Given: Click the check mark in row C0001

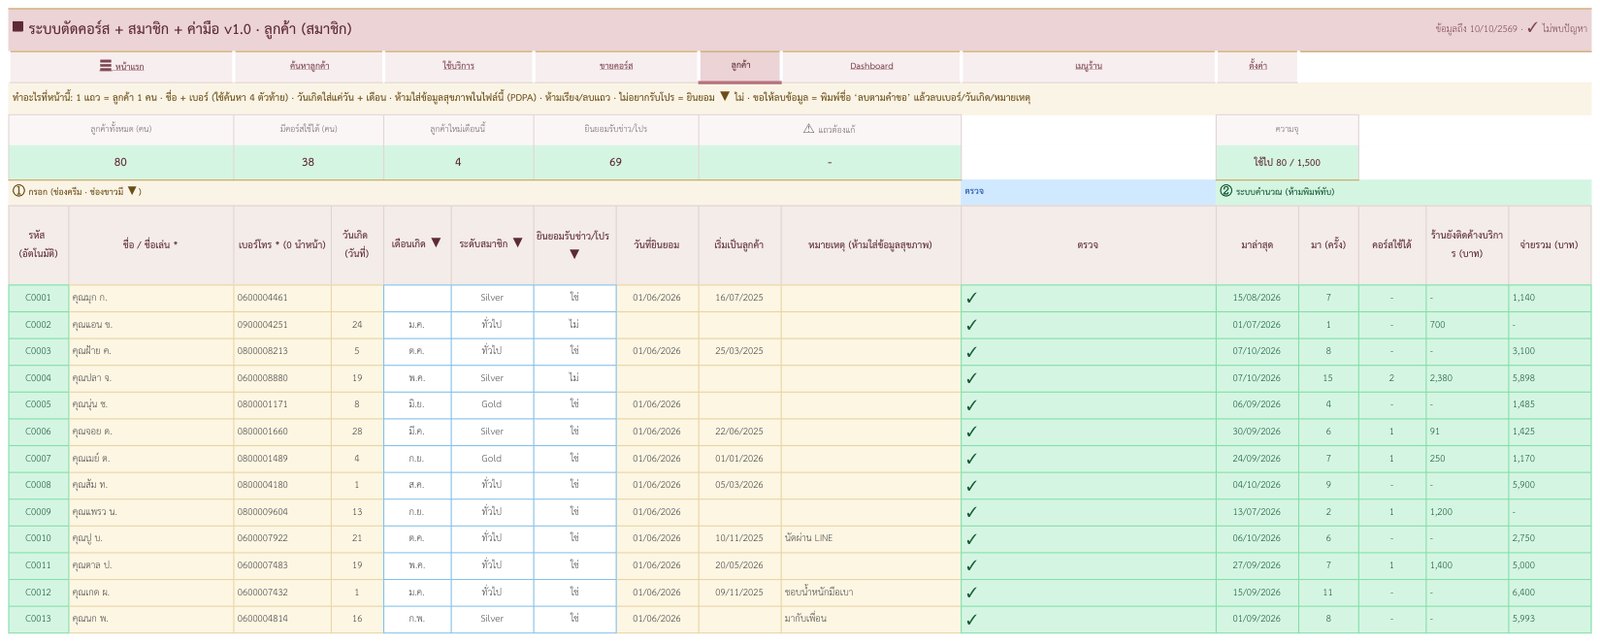Looking at the screenshot, I should pyautogui.click(x=972, y=298).
